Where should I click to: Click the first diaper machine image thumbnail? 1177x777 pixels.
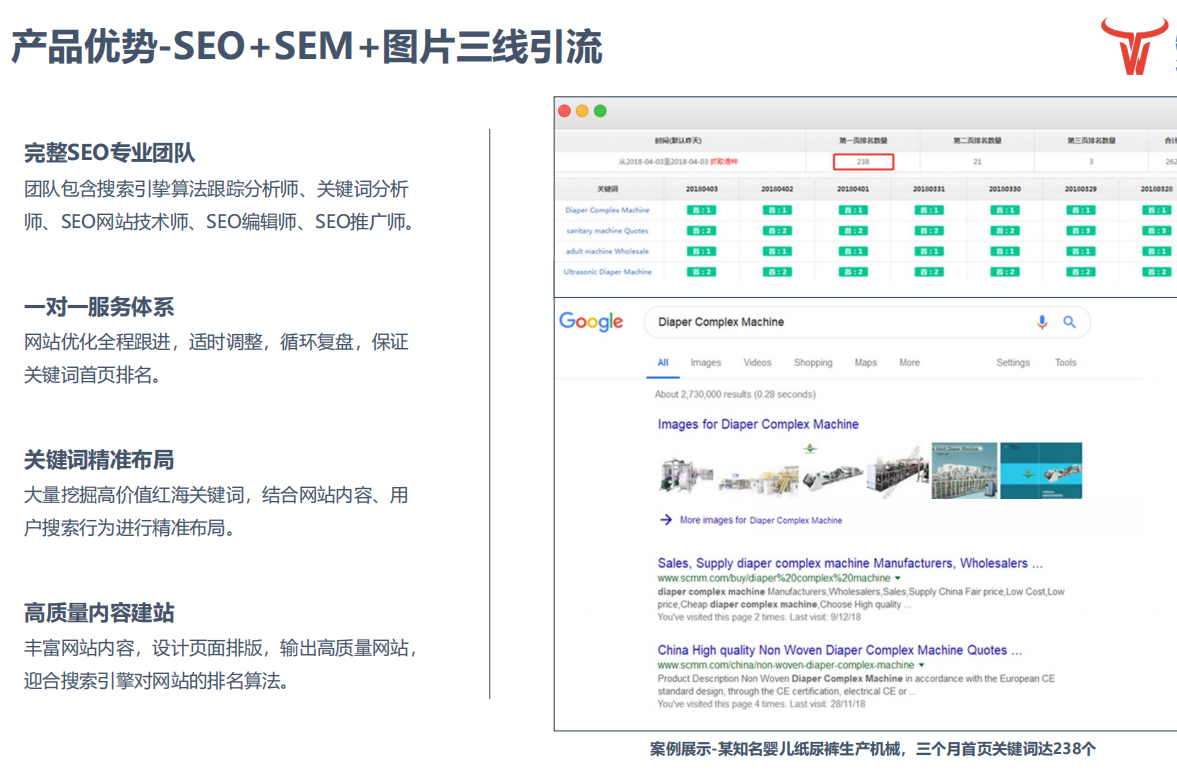tap(686, 471)
